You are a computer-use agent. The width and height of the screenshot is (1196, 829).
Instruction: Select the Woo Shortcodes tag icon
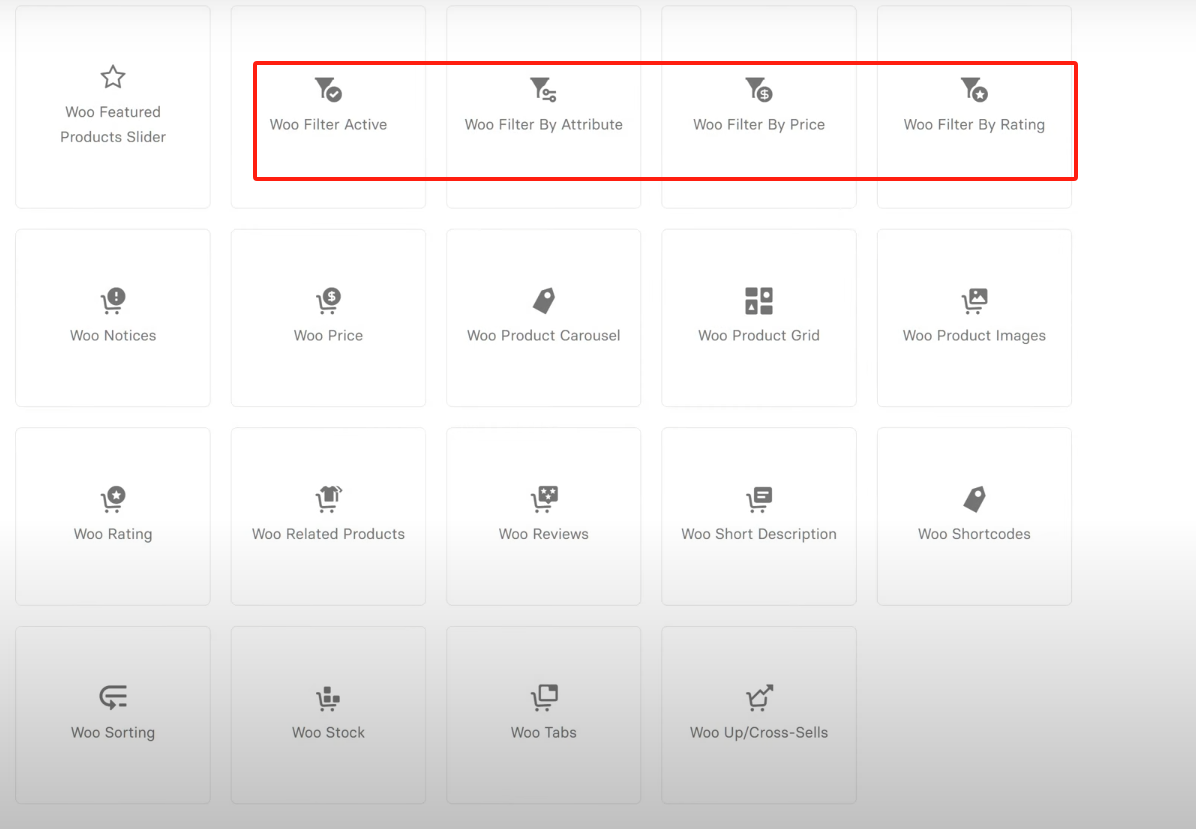(974, 498)
